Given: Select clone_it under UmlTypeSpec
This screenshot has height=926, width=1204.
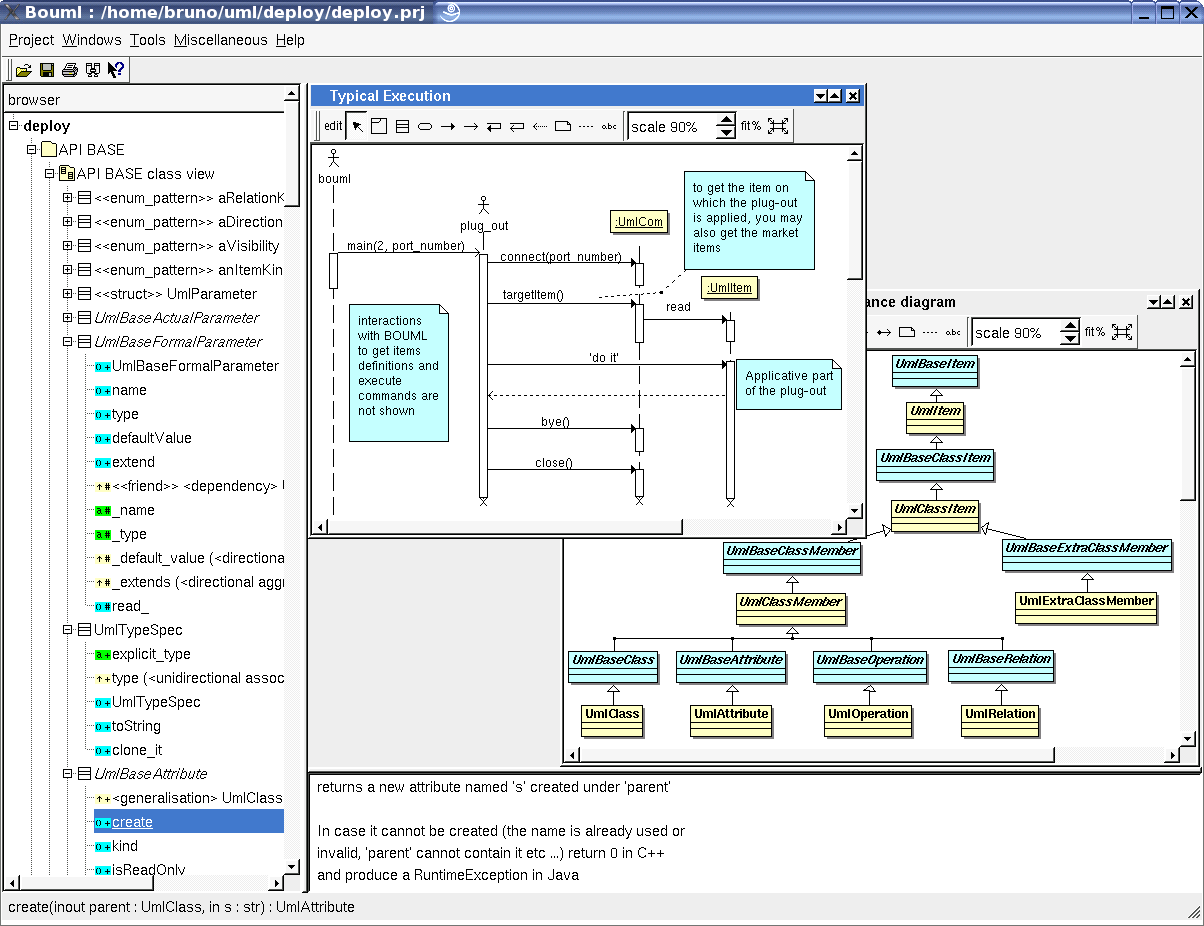Looking at the screenshot, I should click(137, 750).
